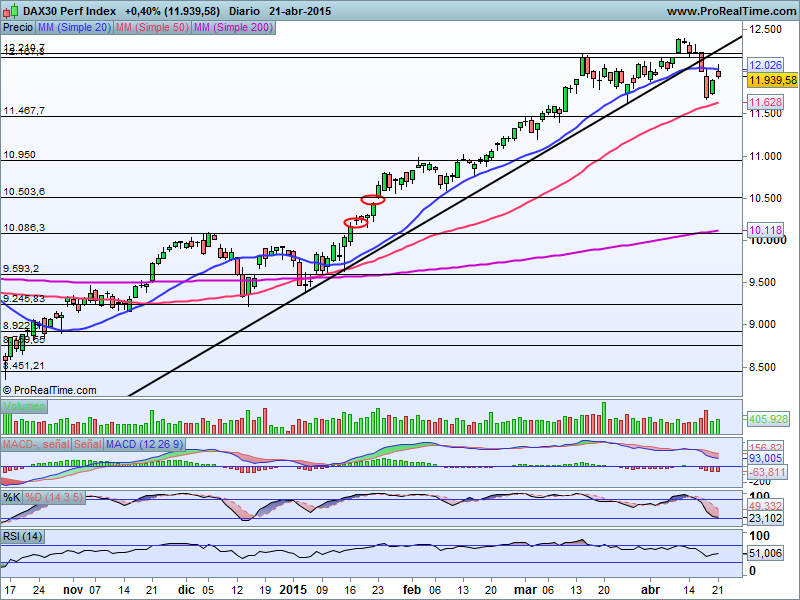Click the 10.500 price axis label
800x600 pixels.
pyautogui.click(x=765, y=198)
